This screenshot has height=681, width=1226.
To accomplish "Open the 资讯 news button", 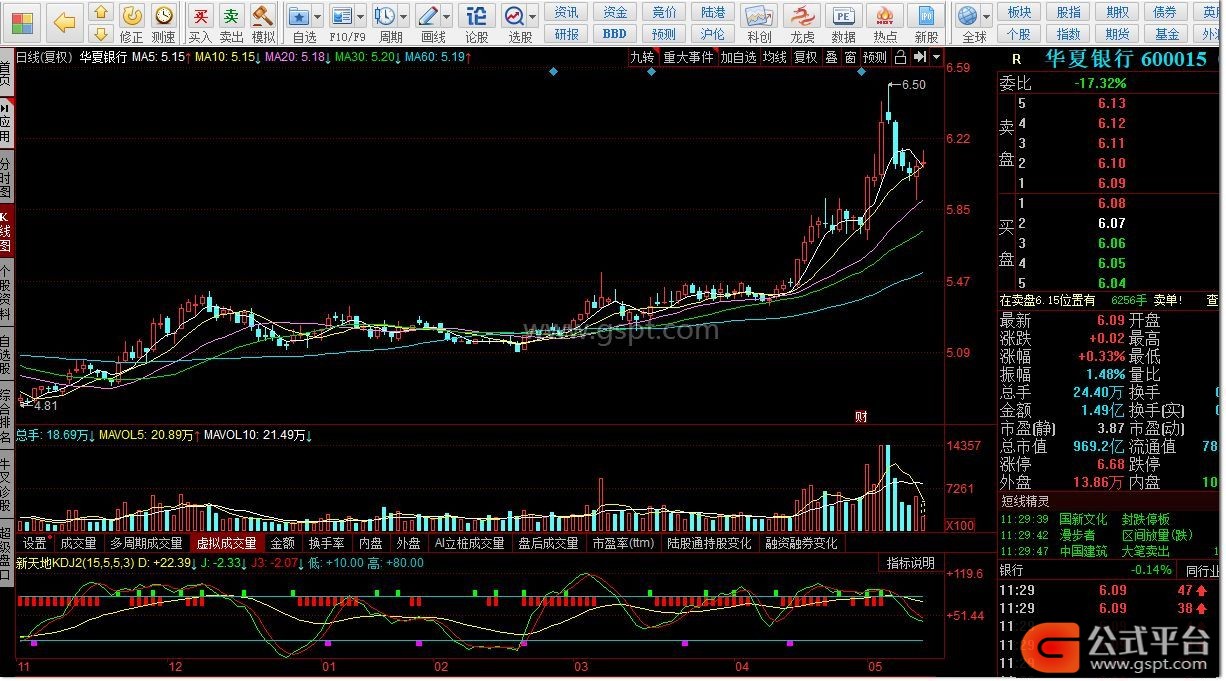I will [567, 12].
